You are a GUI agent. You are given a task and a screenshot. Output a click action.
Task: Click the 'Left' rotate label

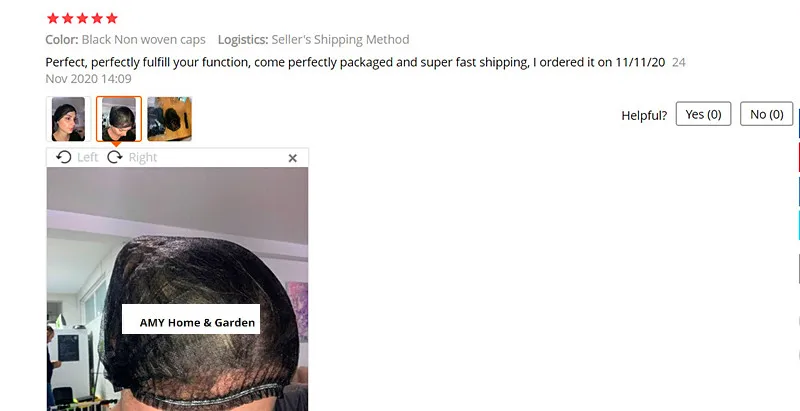87,158
